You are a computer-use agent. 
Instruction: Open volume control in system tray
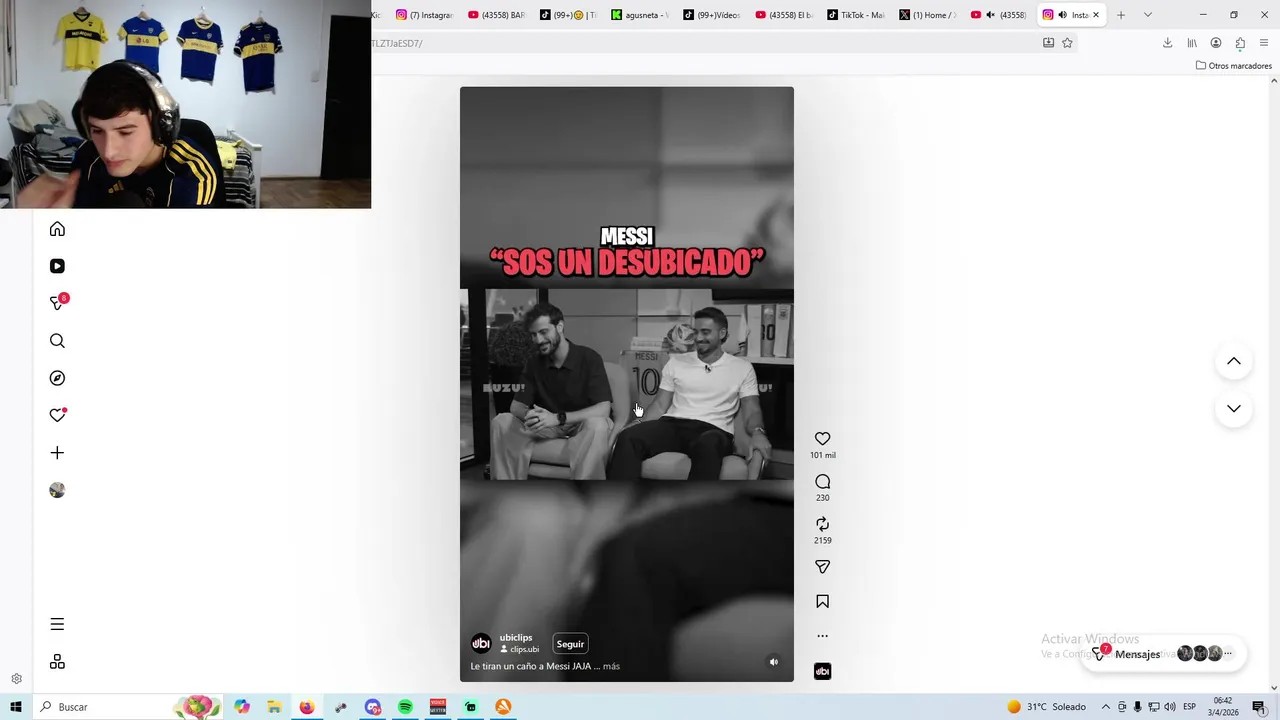tap(1169, 707)
